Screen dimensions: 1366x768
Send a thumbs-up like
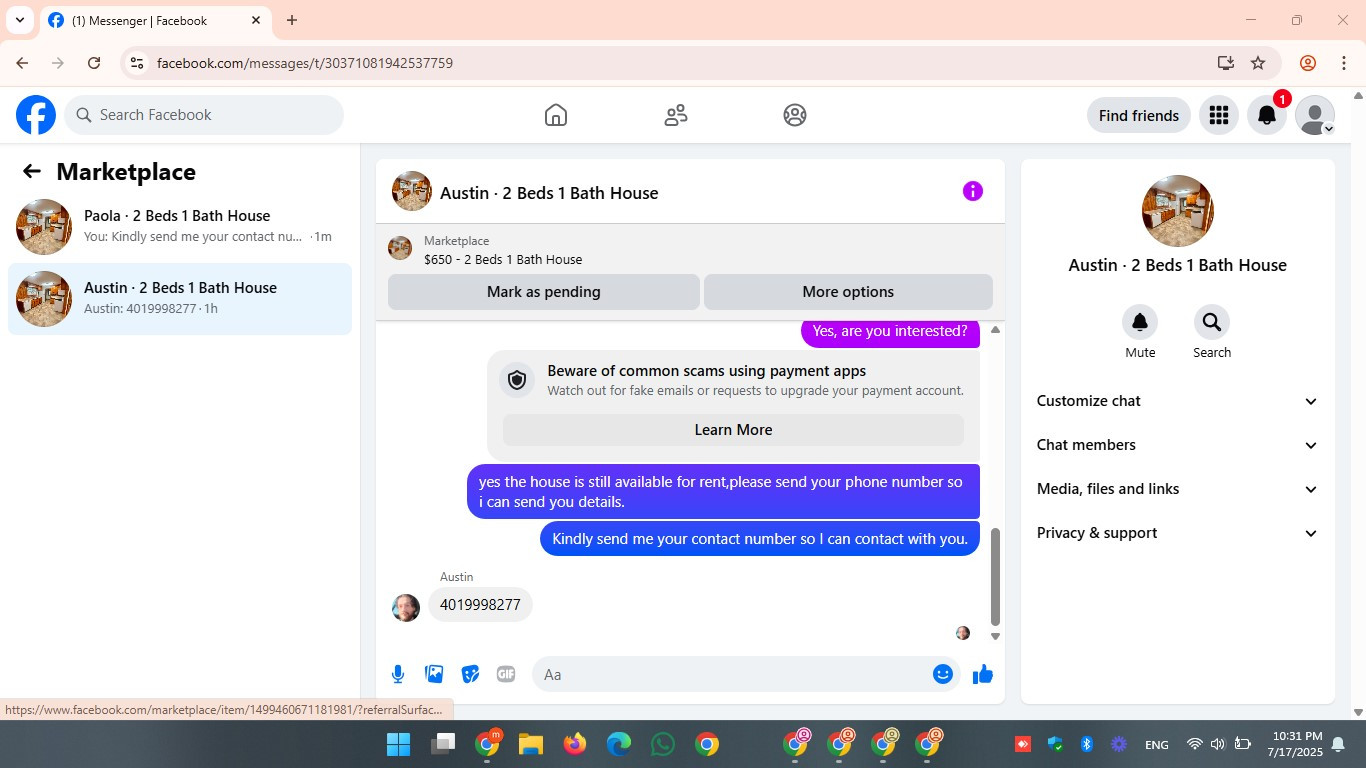983,674
